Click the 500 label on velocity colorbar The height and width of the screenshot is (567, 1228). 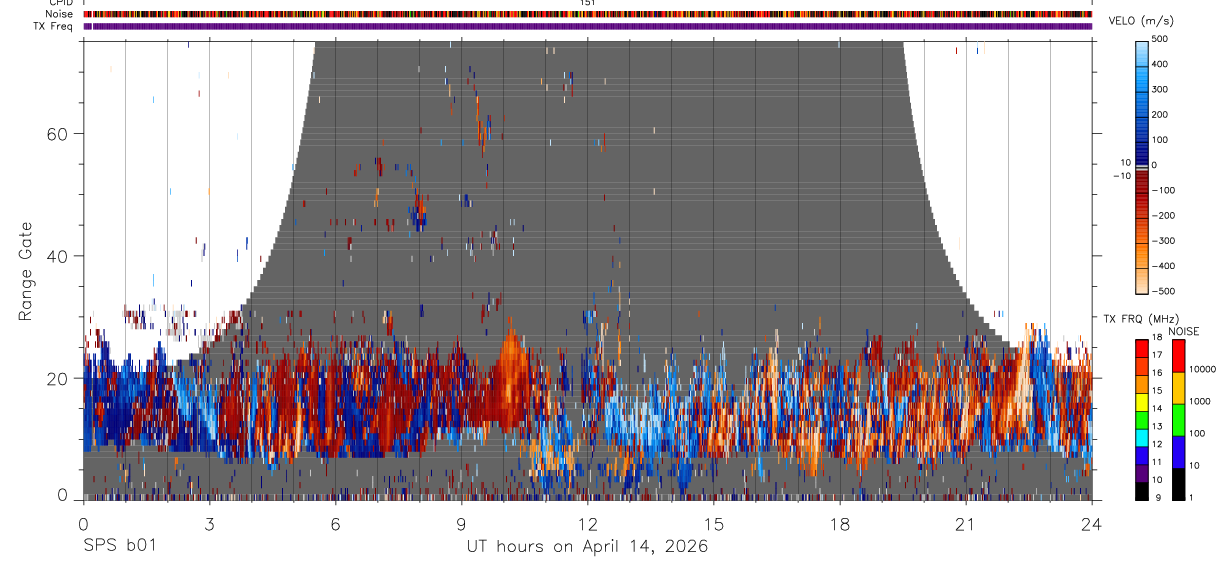point(1160,39)
